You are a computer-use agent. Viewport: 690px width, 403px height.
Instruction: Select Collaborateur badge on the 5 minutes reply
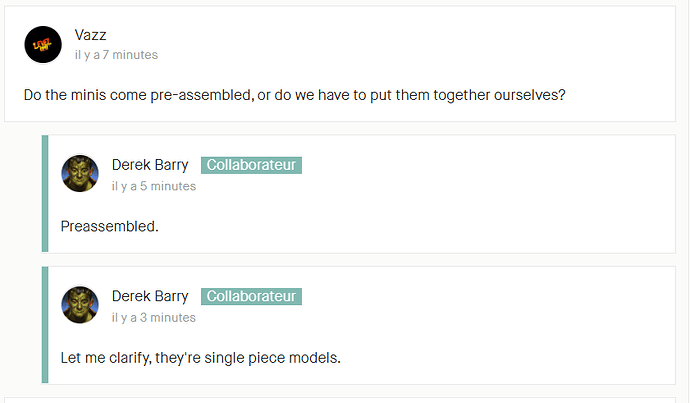point(251,165)
